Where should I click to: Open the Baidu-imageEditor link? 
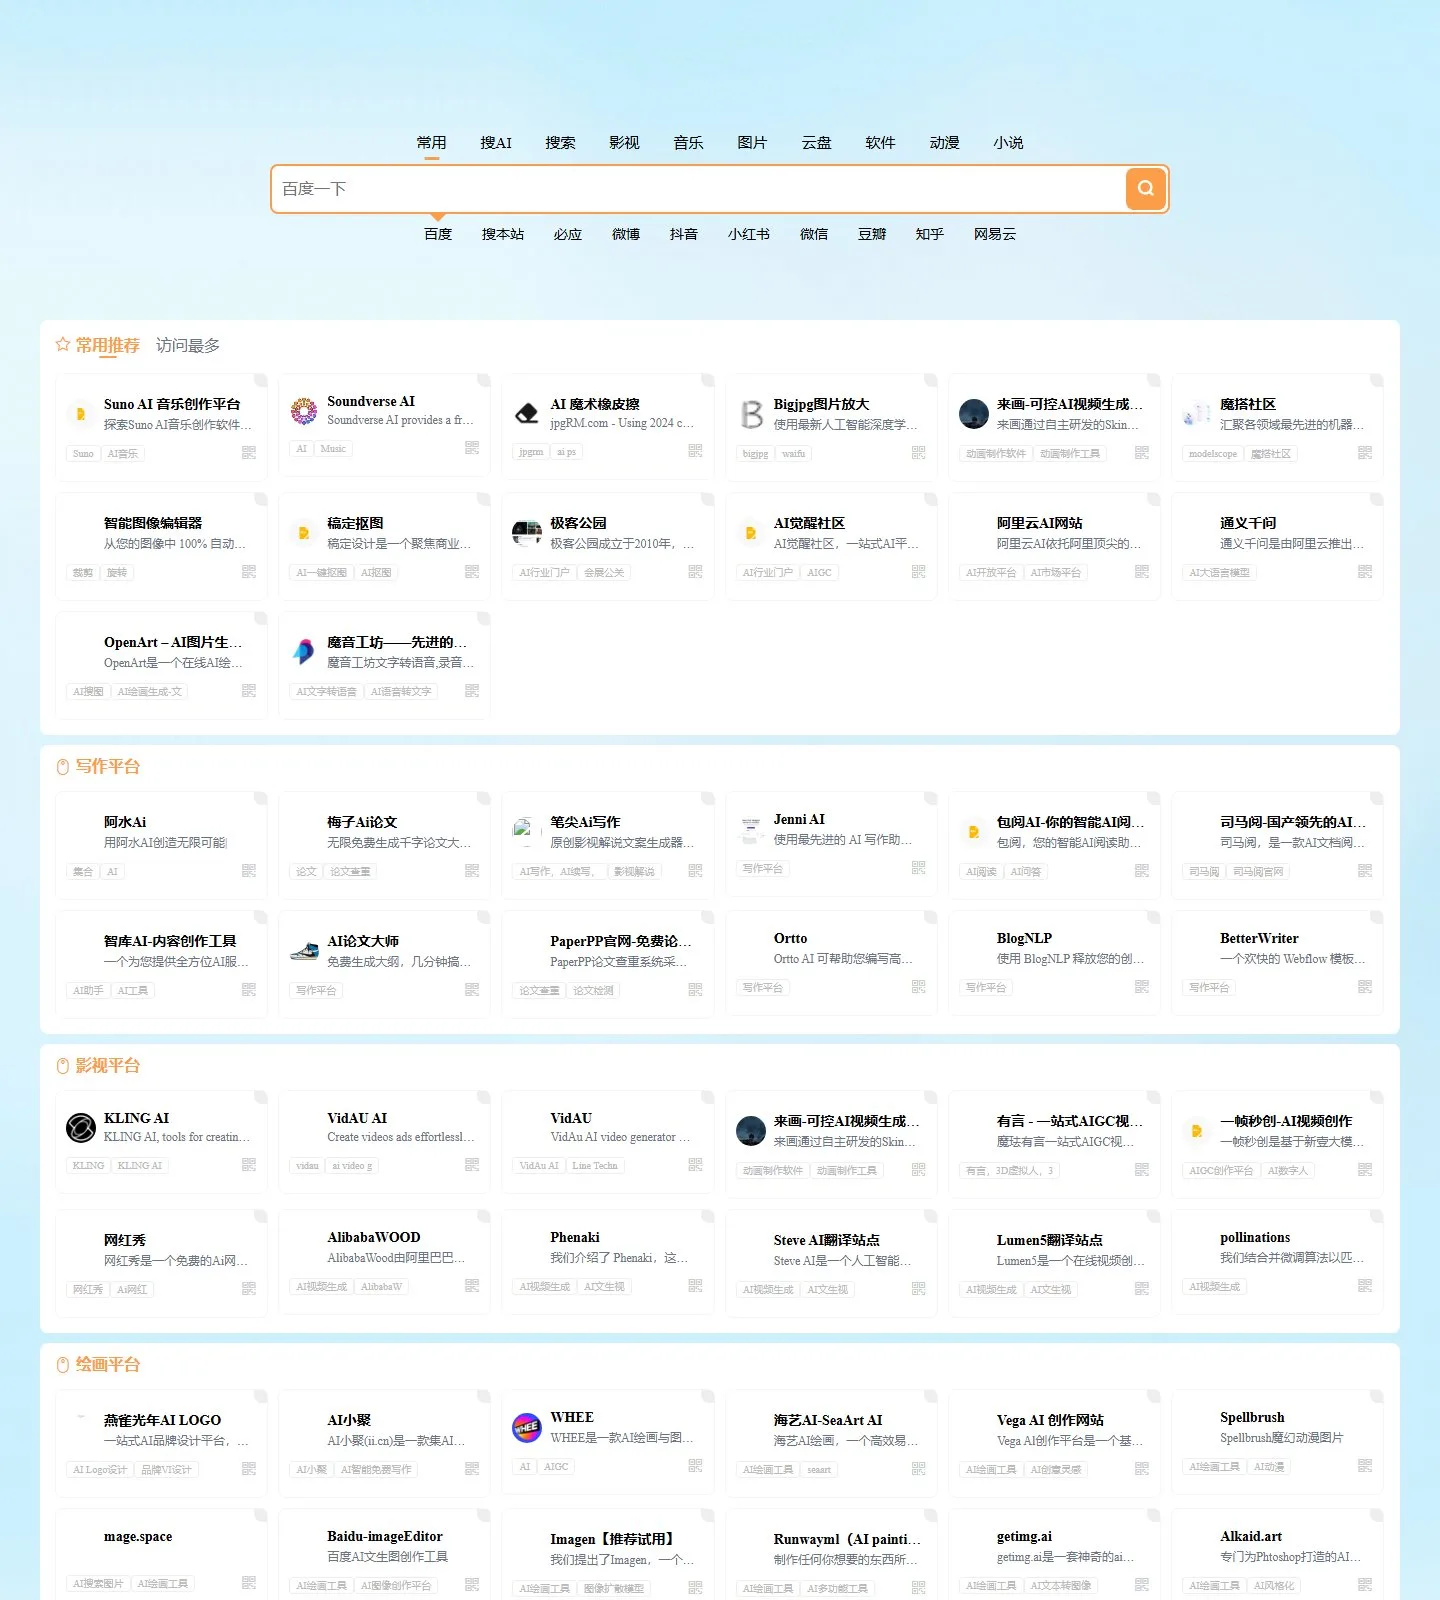coord(385,1536)
